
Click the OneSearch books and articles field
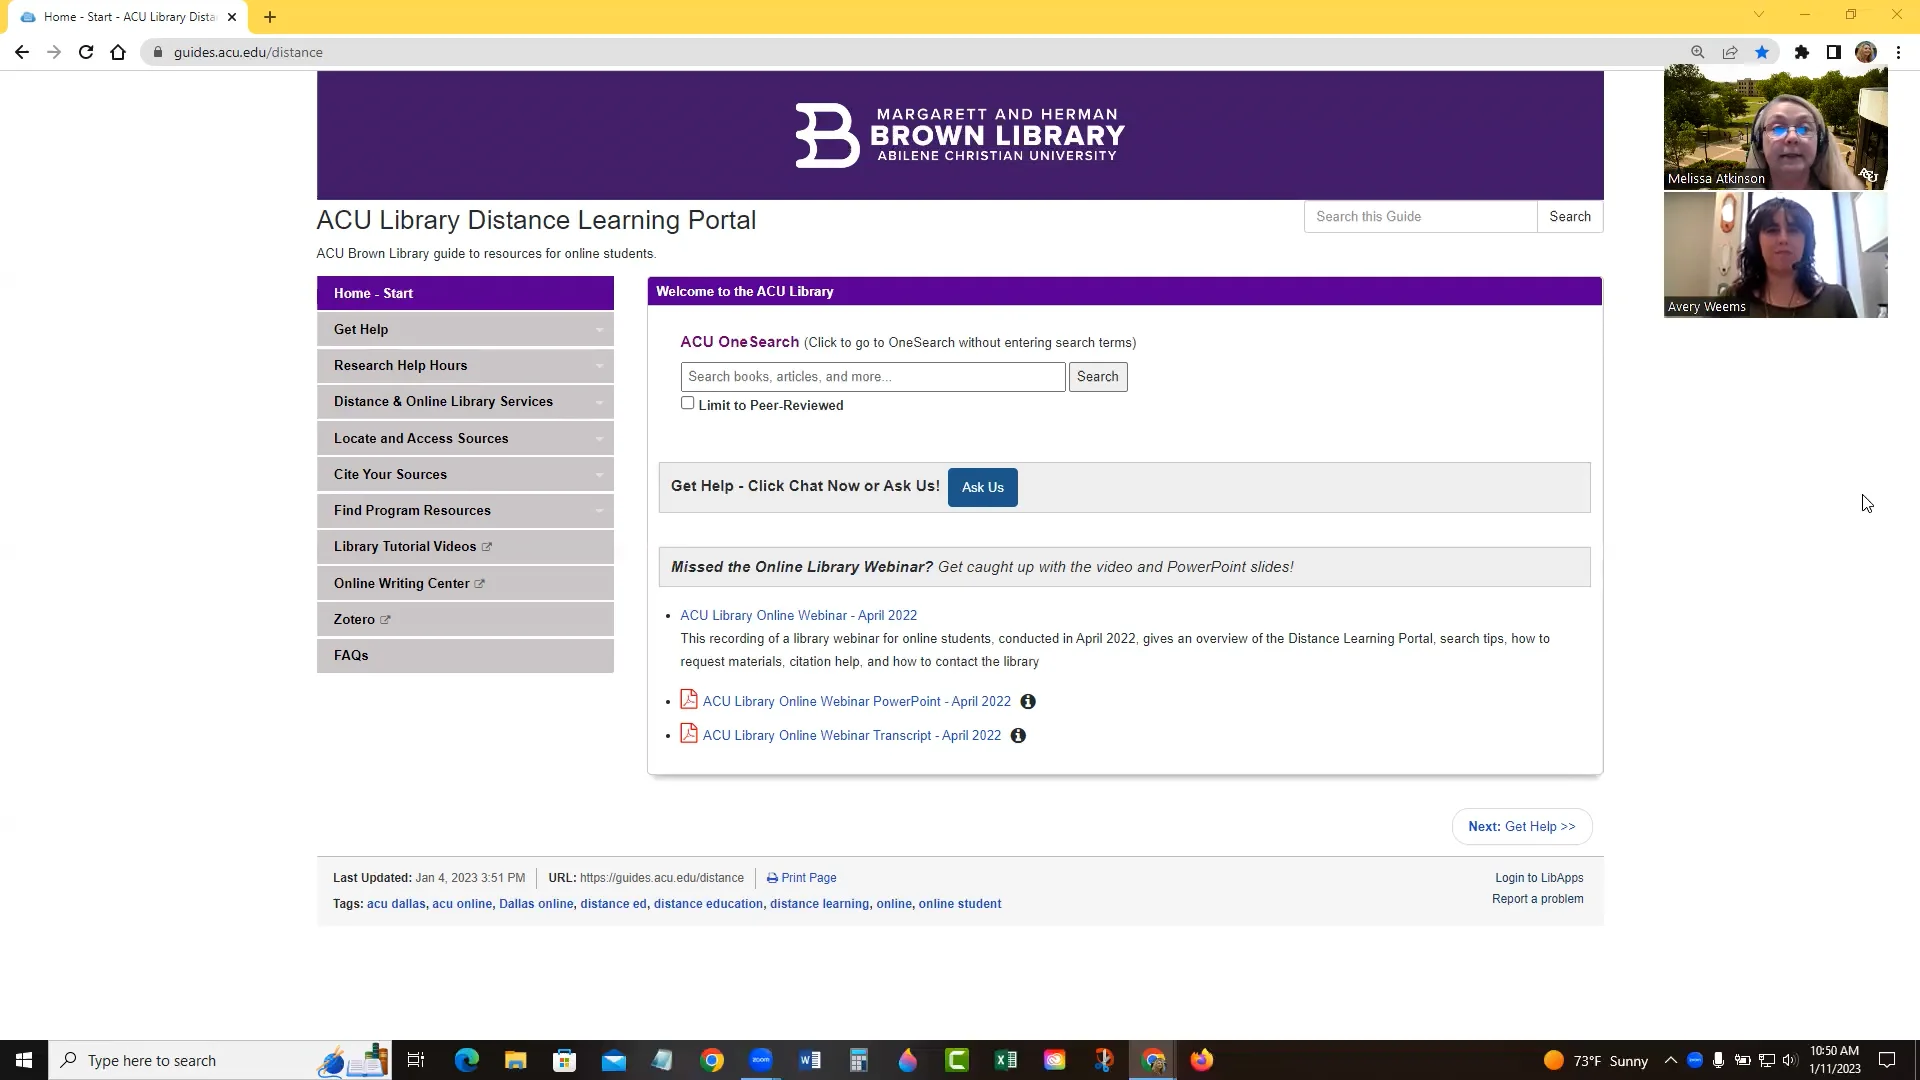click(x=872, y=377)
